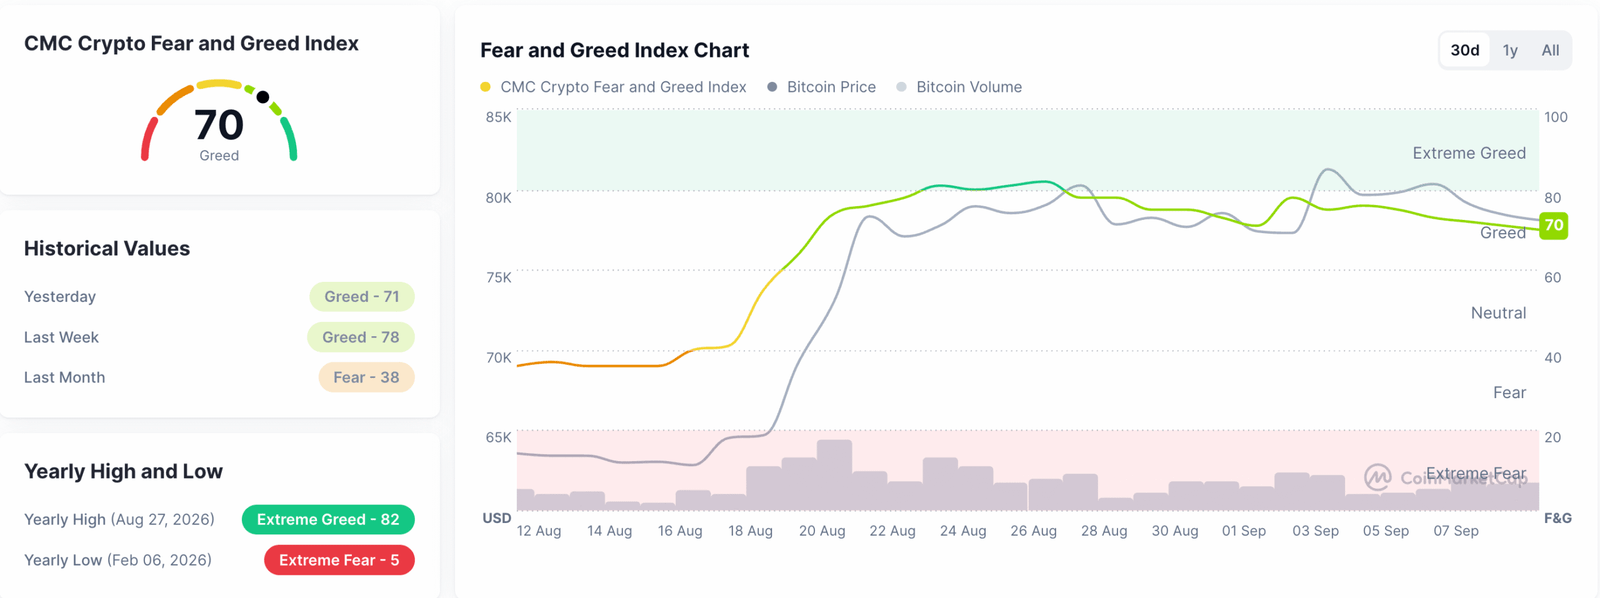Click the Historical Values heading
Screen dimensions: 1600x598
click(x=107, y=248)
